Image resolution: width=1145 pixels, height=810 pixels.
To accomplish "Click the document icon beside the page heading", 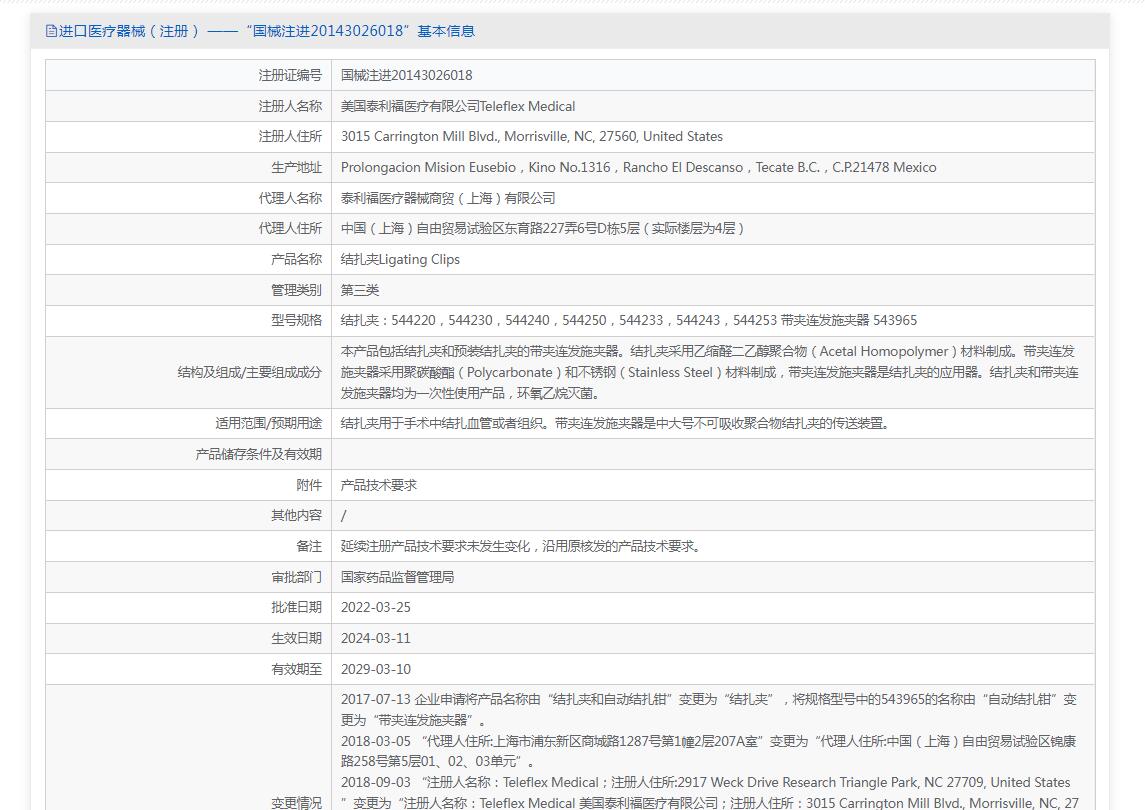I will (51, 31).
